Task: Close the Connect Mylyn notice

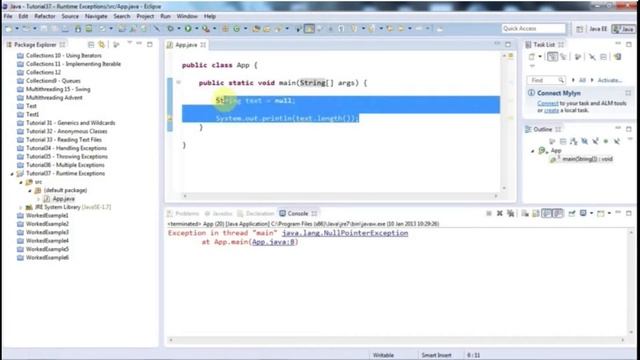Action: coord(628,93)
